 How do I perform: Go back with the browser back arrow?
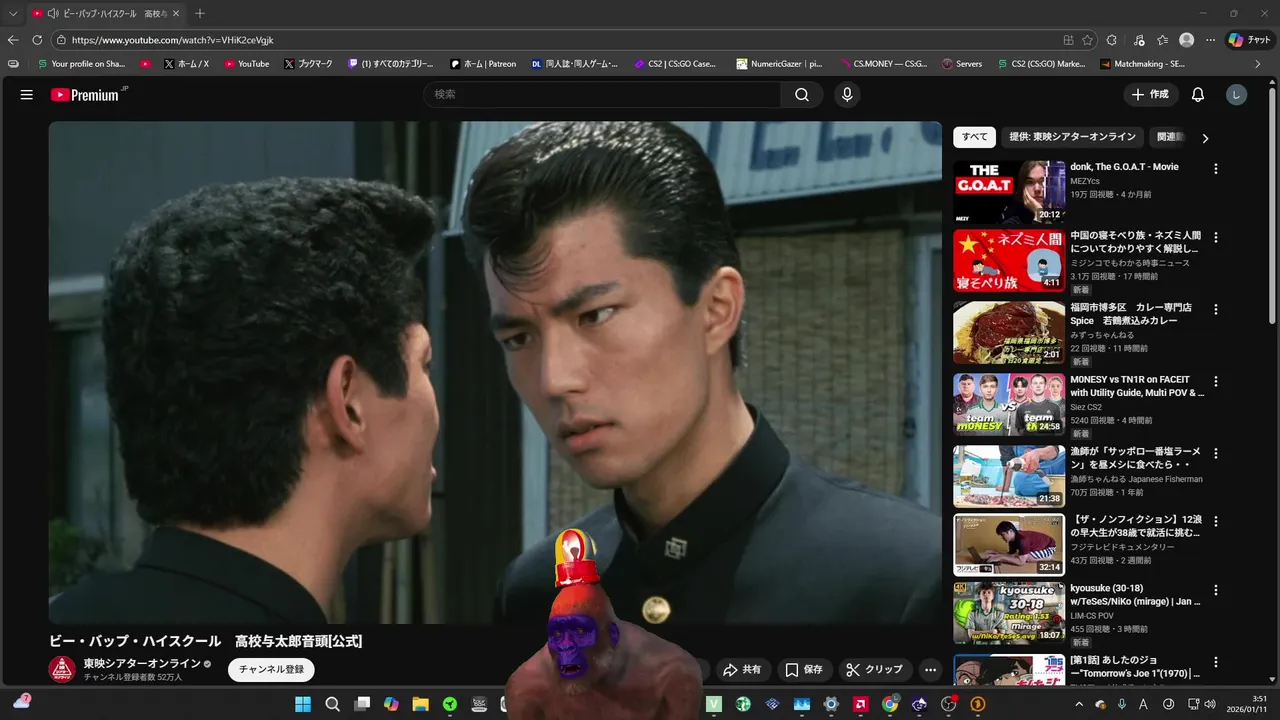point(13,40)
